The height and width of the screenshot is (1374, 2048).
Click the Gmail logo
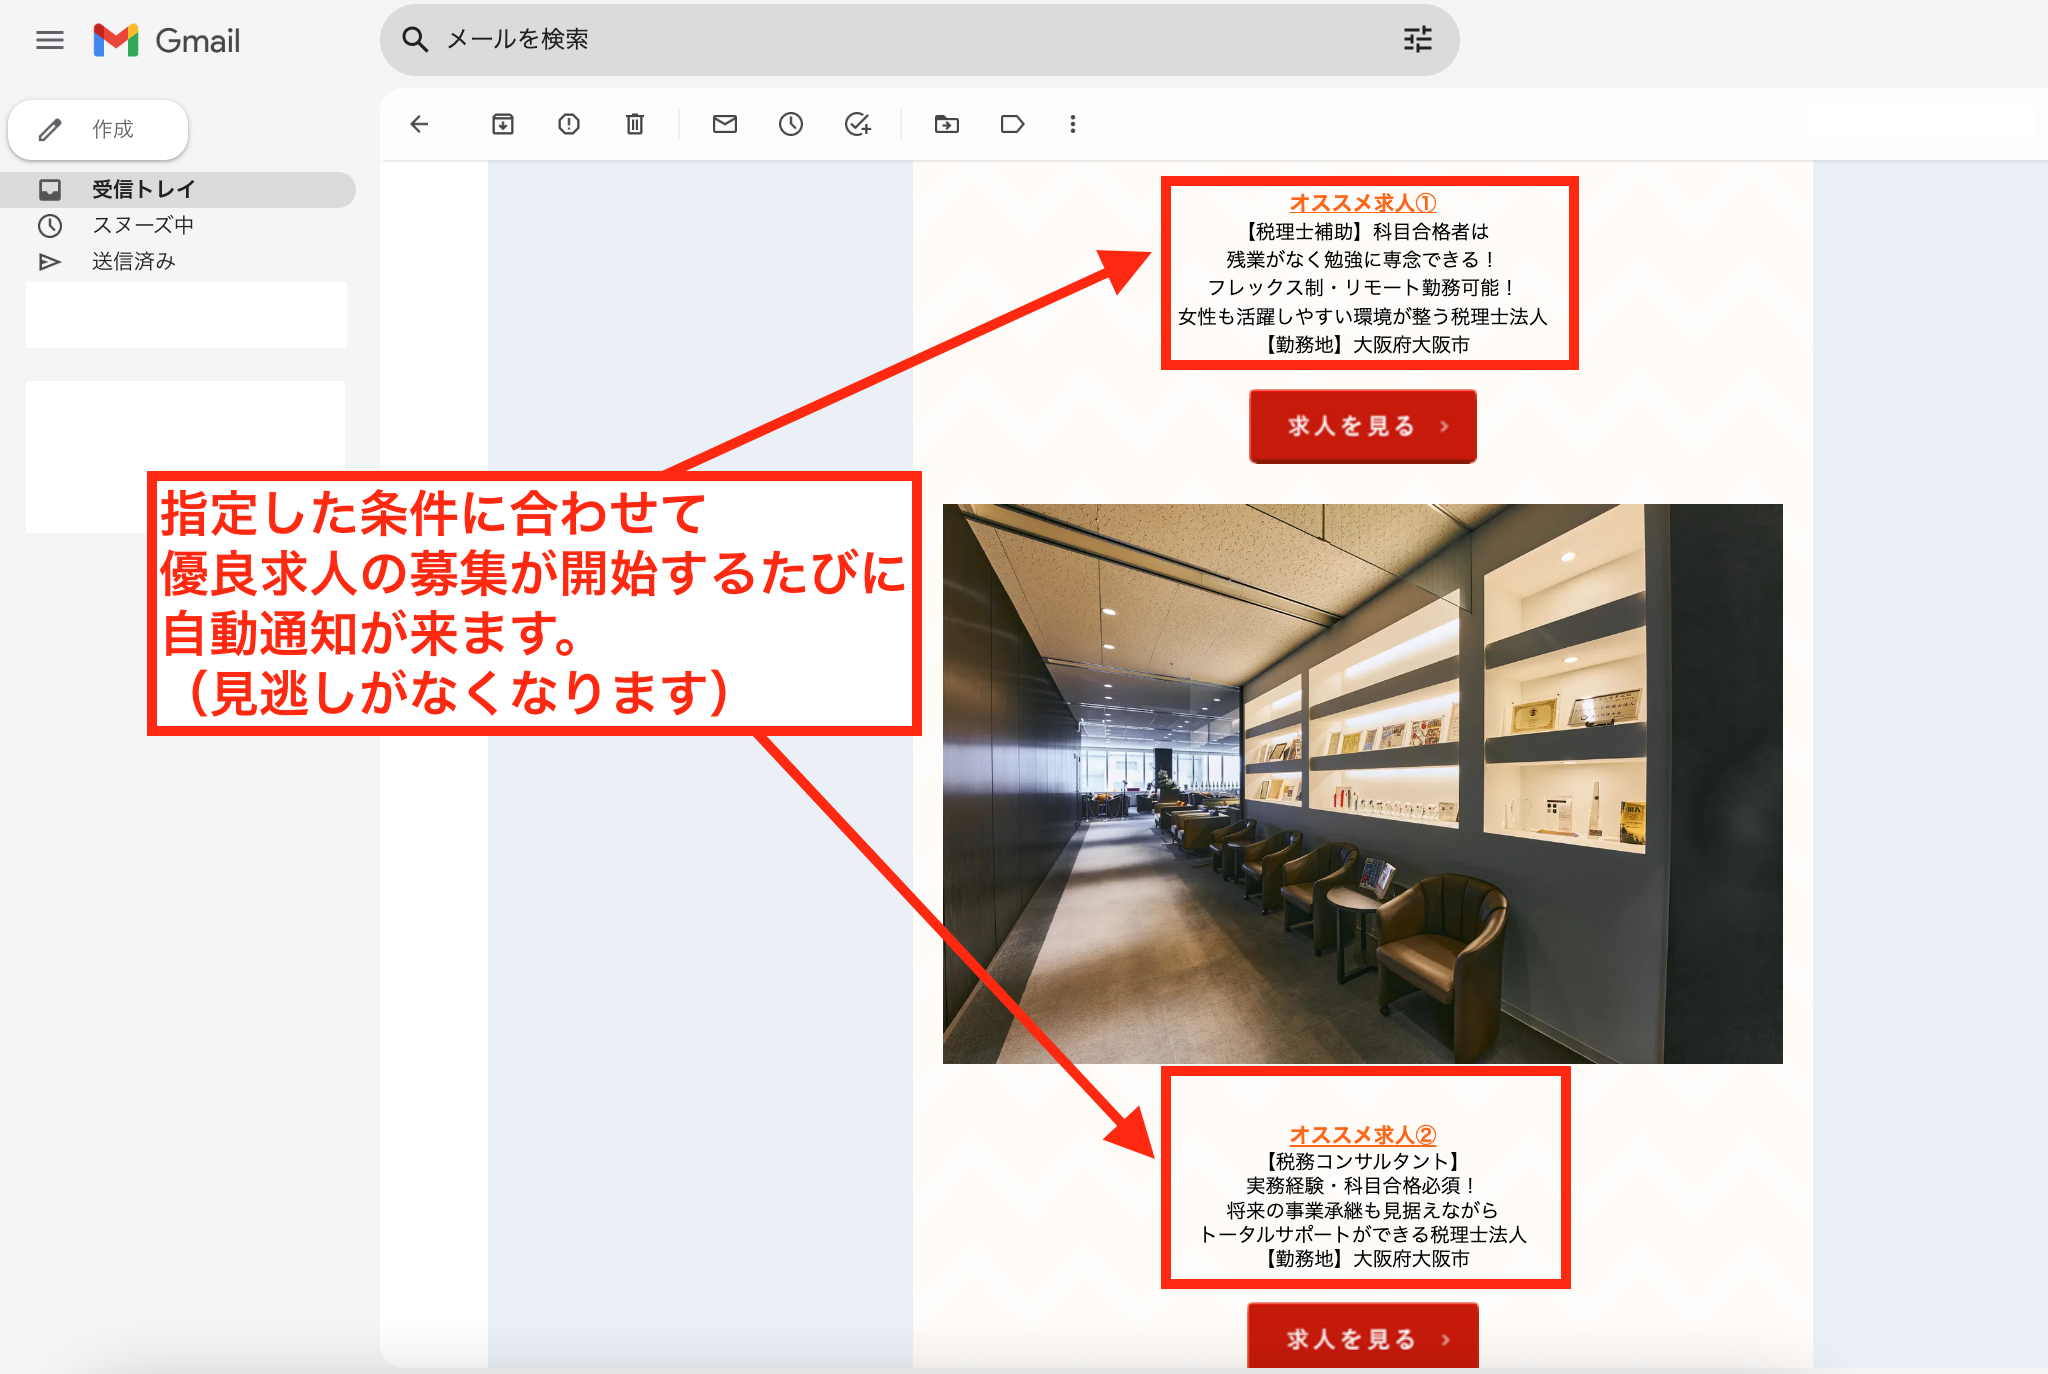(167, 40)
